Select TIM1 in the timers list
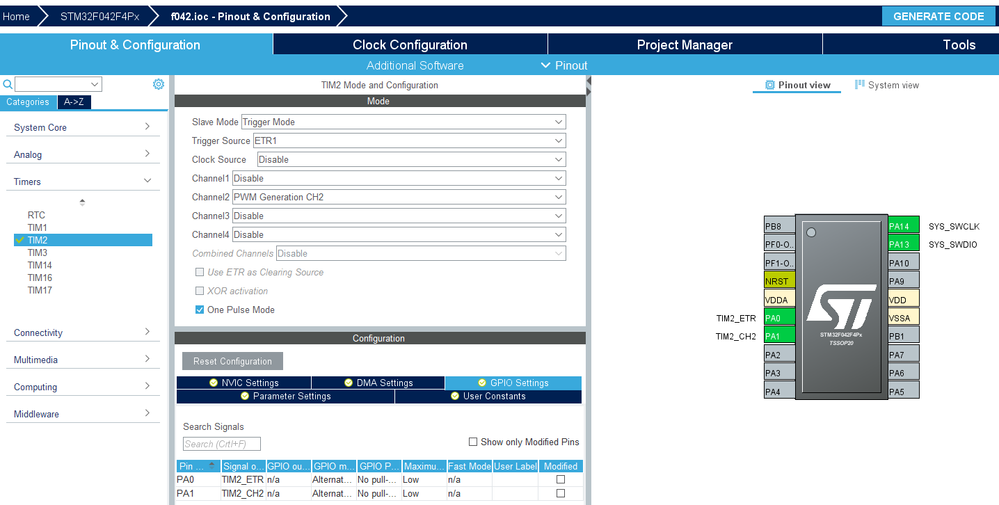The width and height of the screenshot is (999, 505). 38,227
